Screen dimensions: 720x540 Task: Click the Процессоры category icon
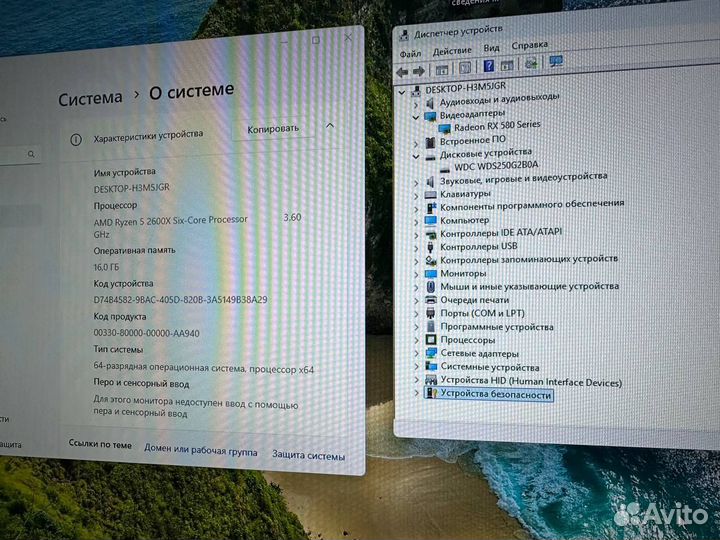click(x=430, y=340)
